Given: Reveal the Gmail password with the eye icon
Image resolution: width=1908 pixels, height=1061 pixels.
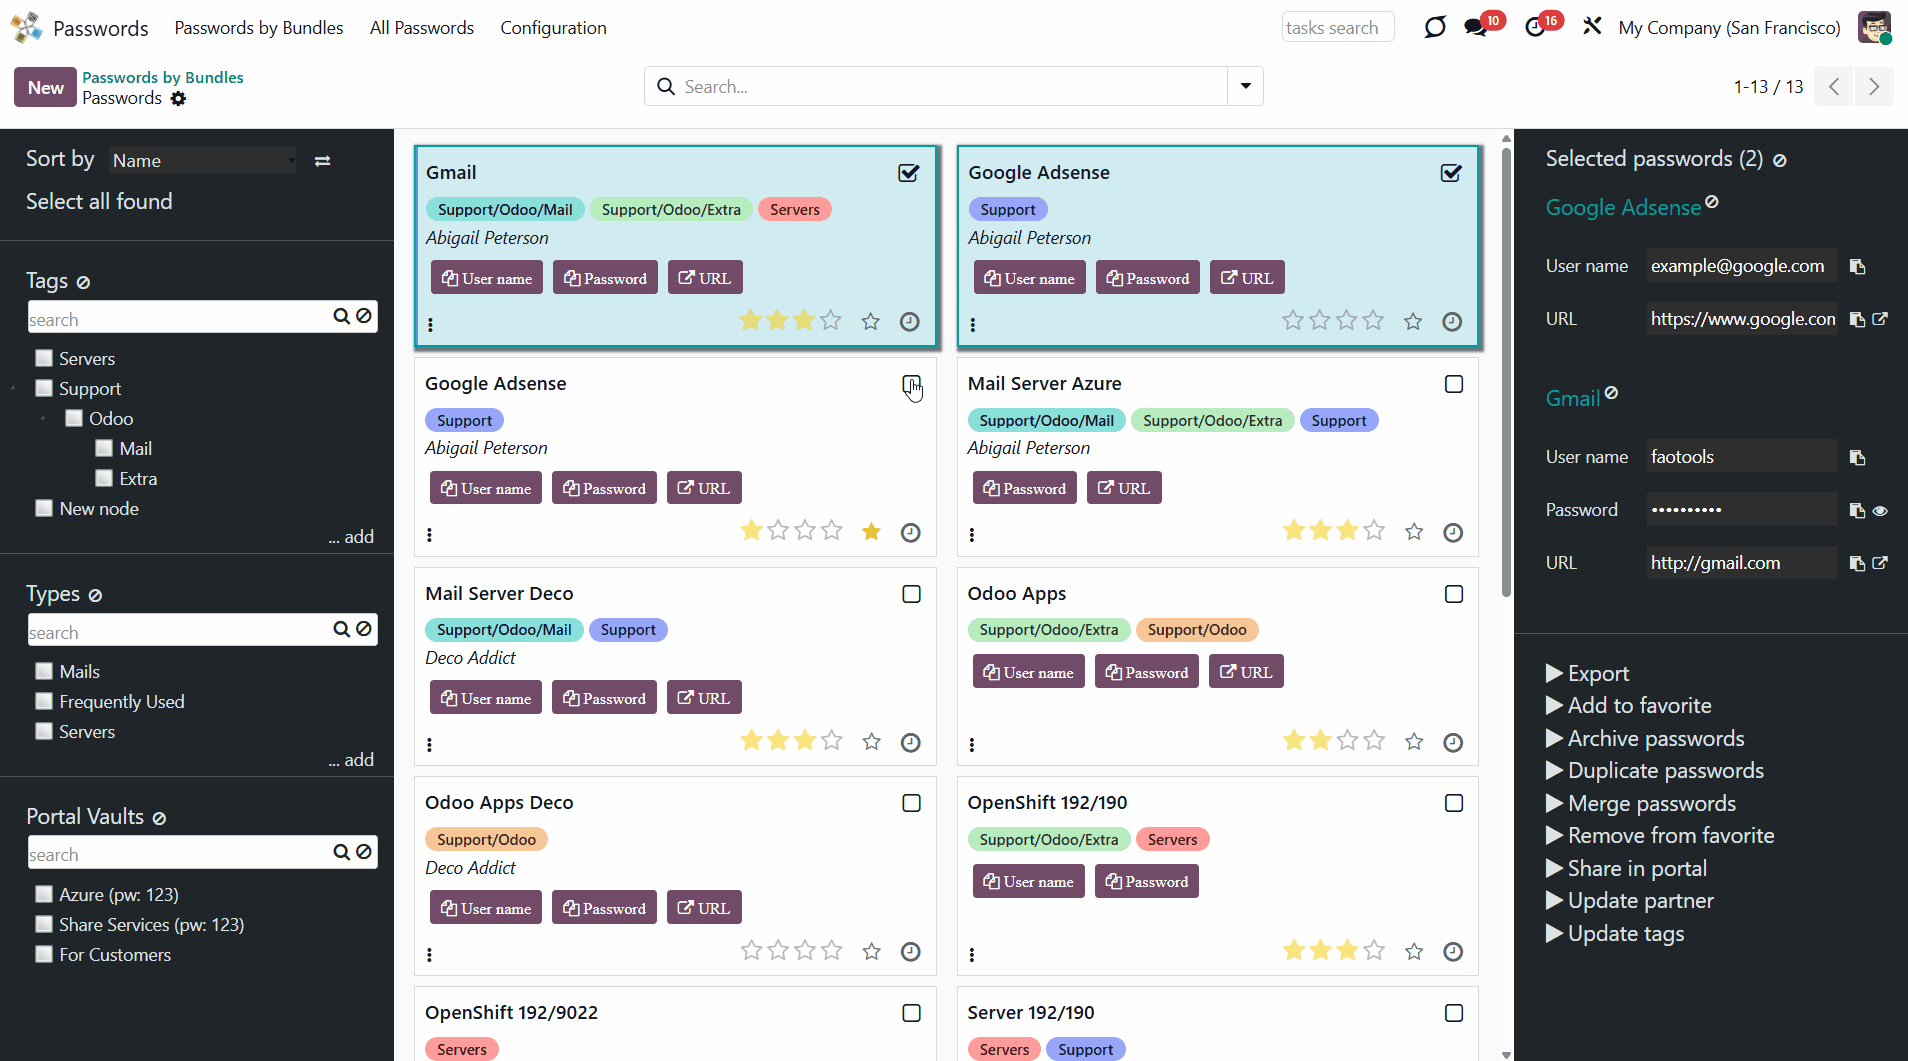Looking at the screenshot, I should 1880,511.
